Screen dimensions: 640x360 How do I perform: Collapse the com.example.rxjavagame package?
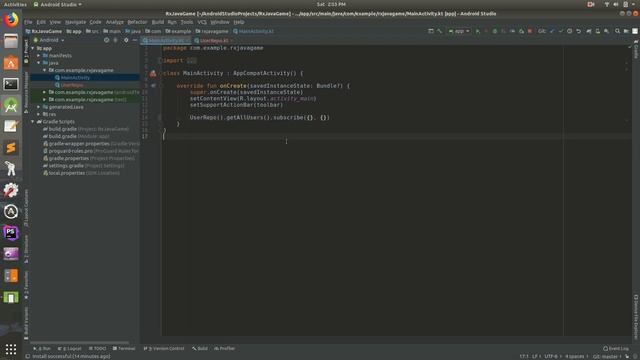click(44, 70)
